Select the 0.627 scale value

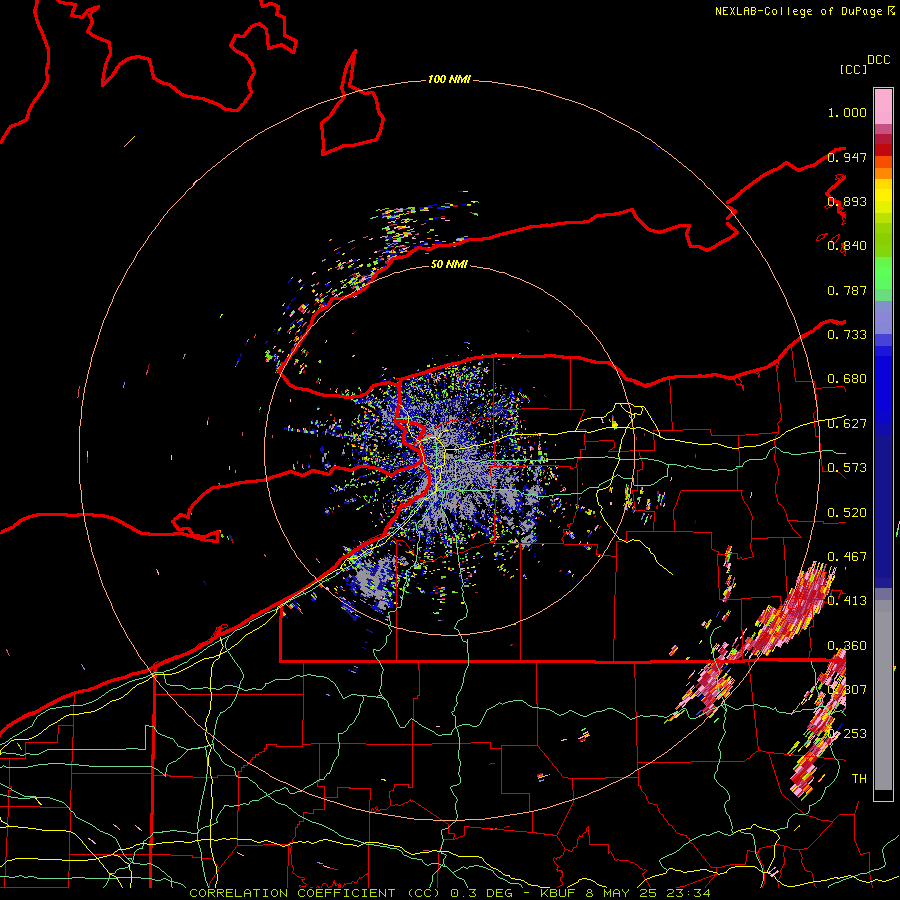pos(847,424)
